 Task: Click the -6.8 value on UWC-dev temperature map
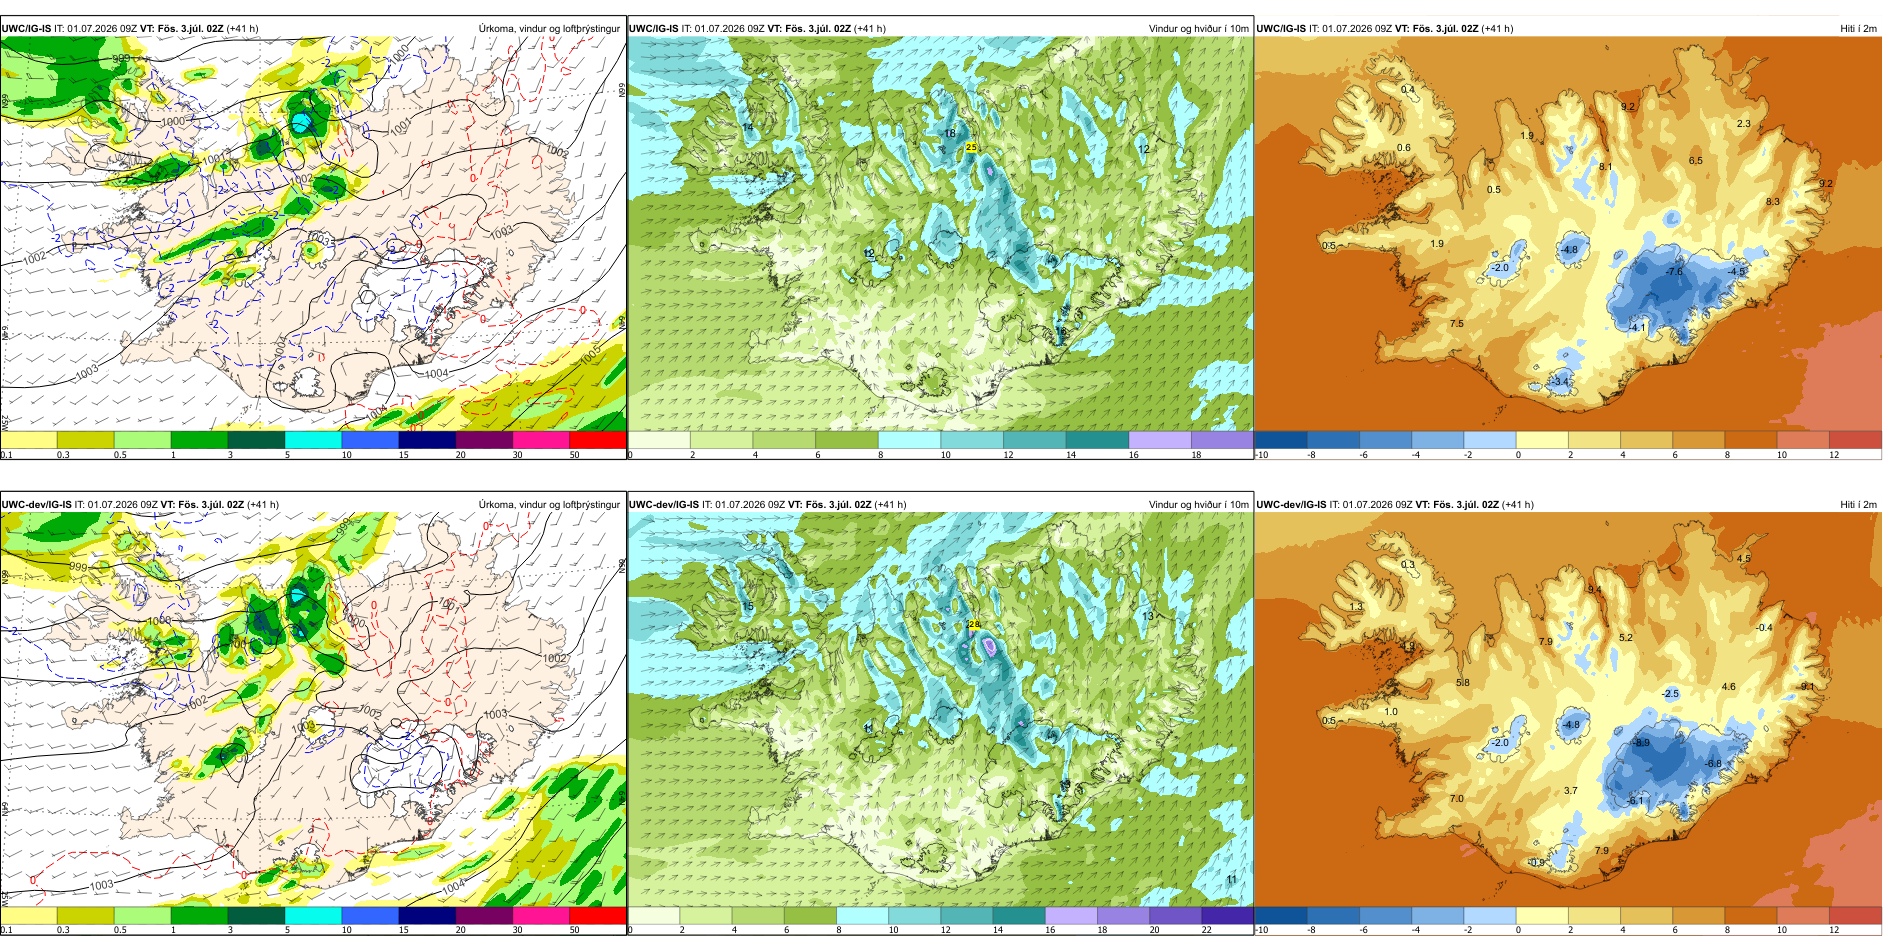coord(1713,763)
